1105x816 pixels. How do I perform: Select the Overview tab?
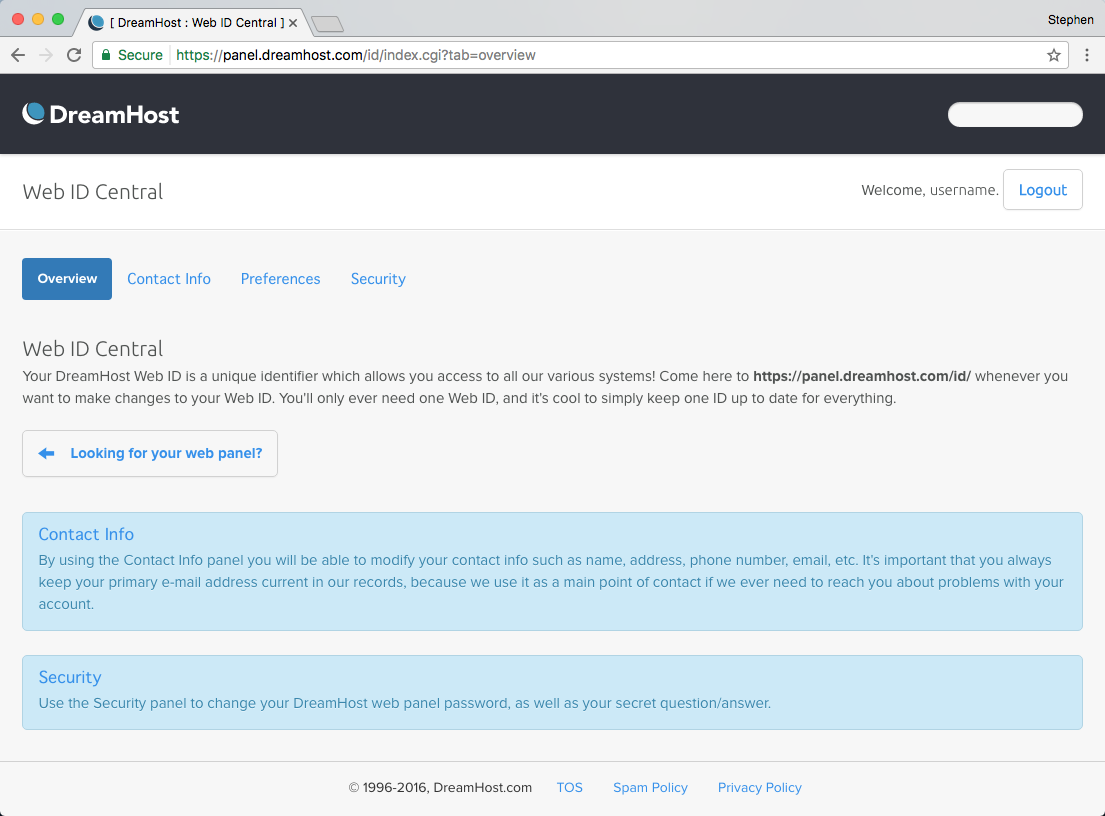67,279
